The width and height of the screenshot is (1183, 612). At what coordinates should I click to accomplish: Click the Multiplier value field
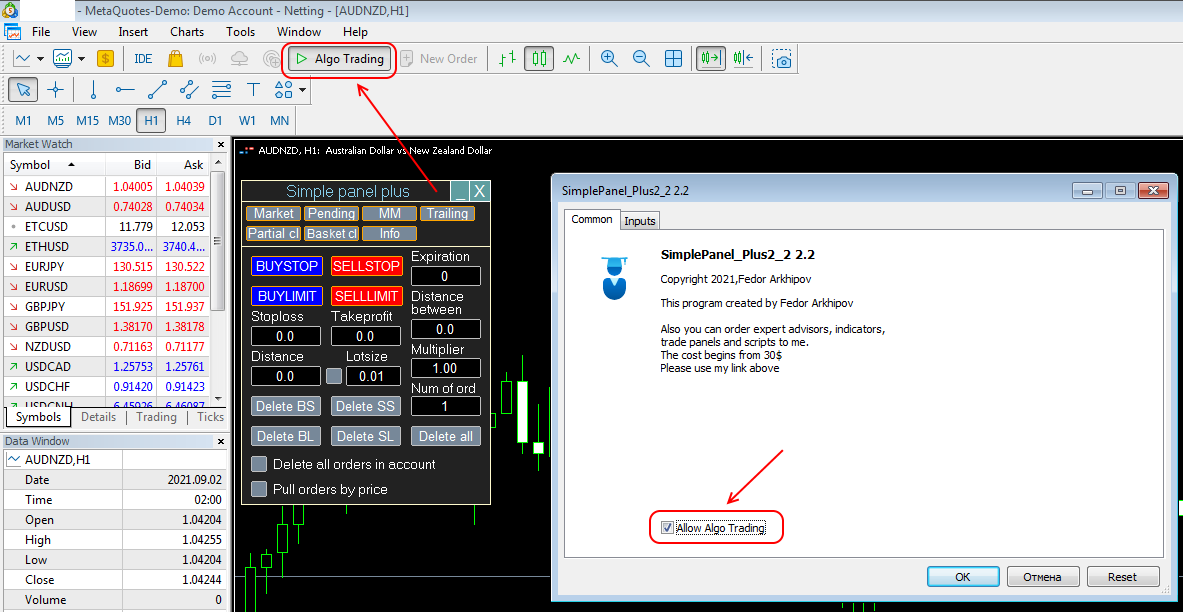446,368
